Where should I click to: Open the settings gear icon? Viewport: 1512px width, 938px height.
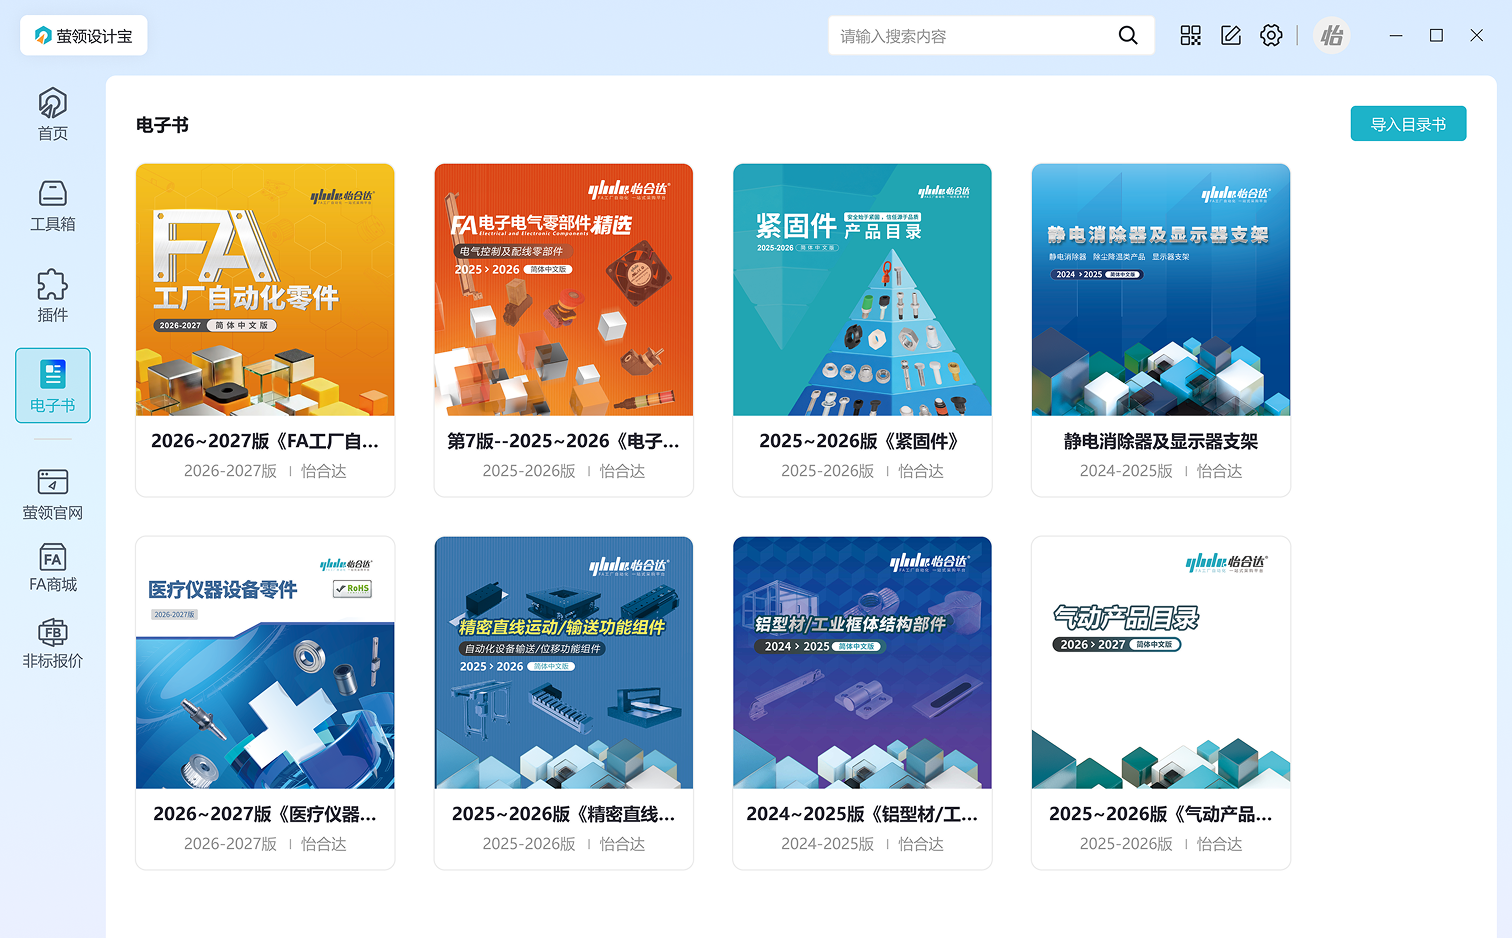point(1271,36)
